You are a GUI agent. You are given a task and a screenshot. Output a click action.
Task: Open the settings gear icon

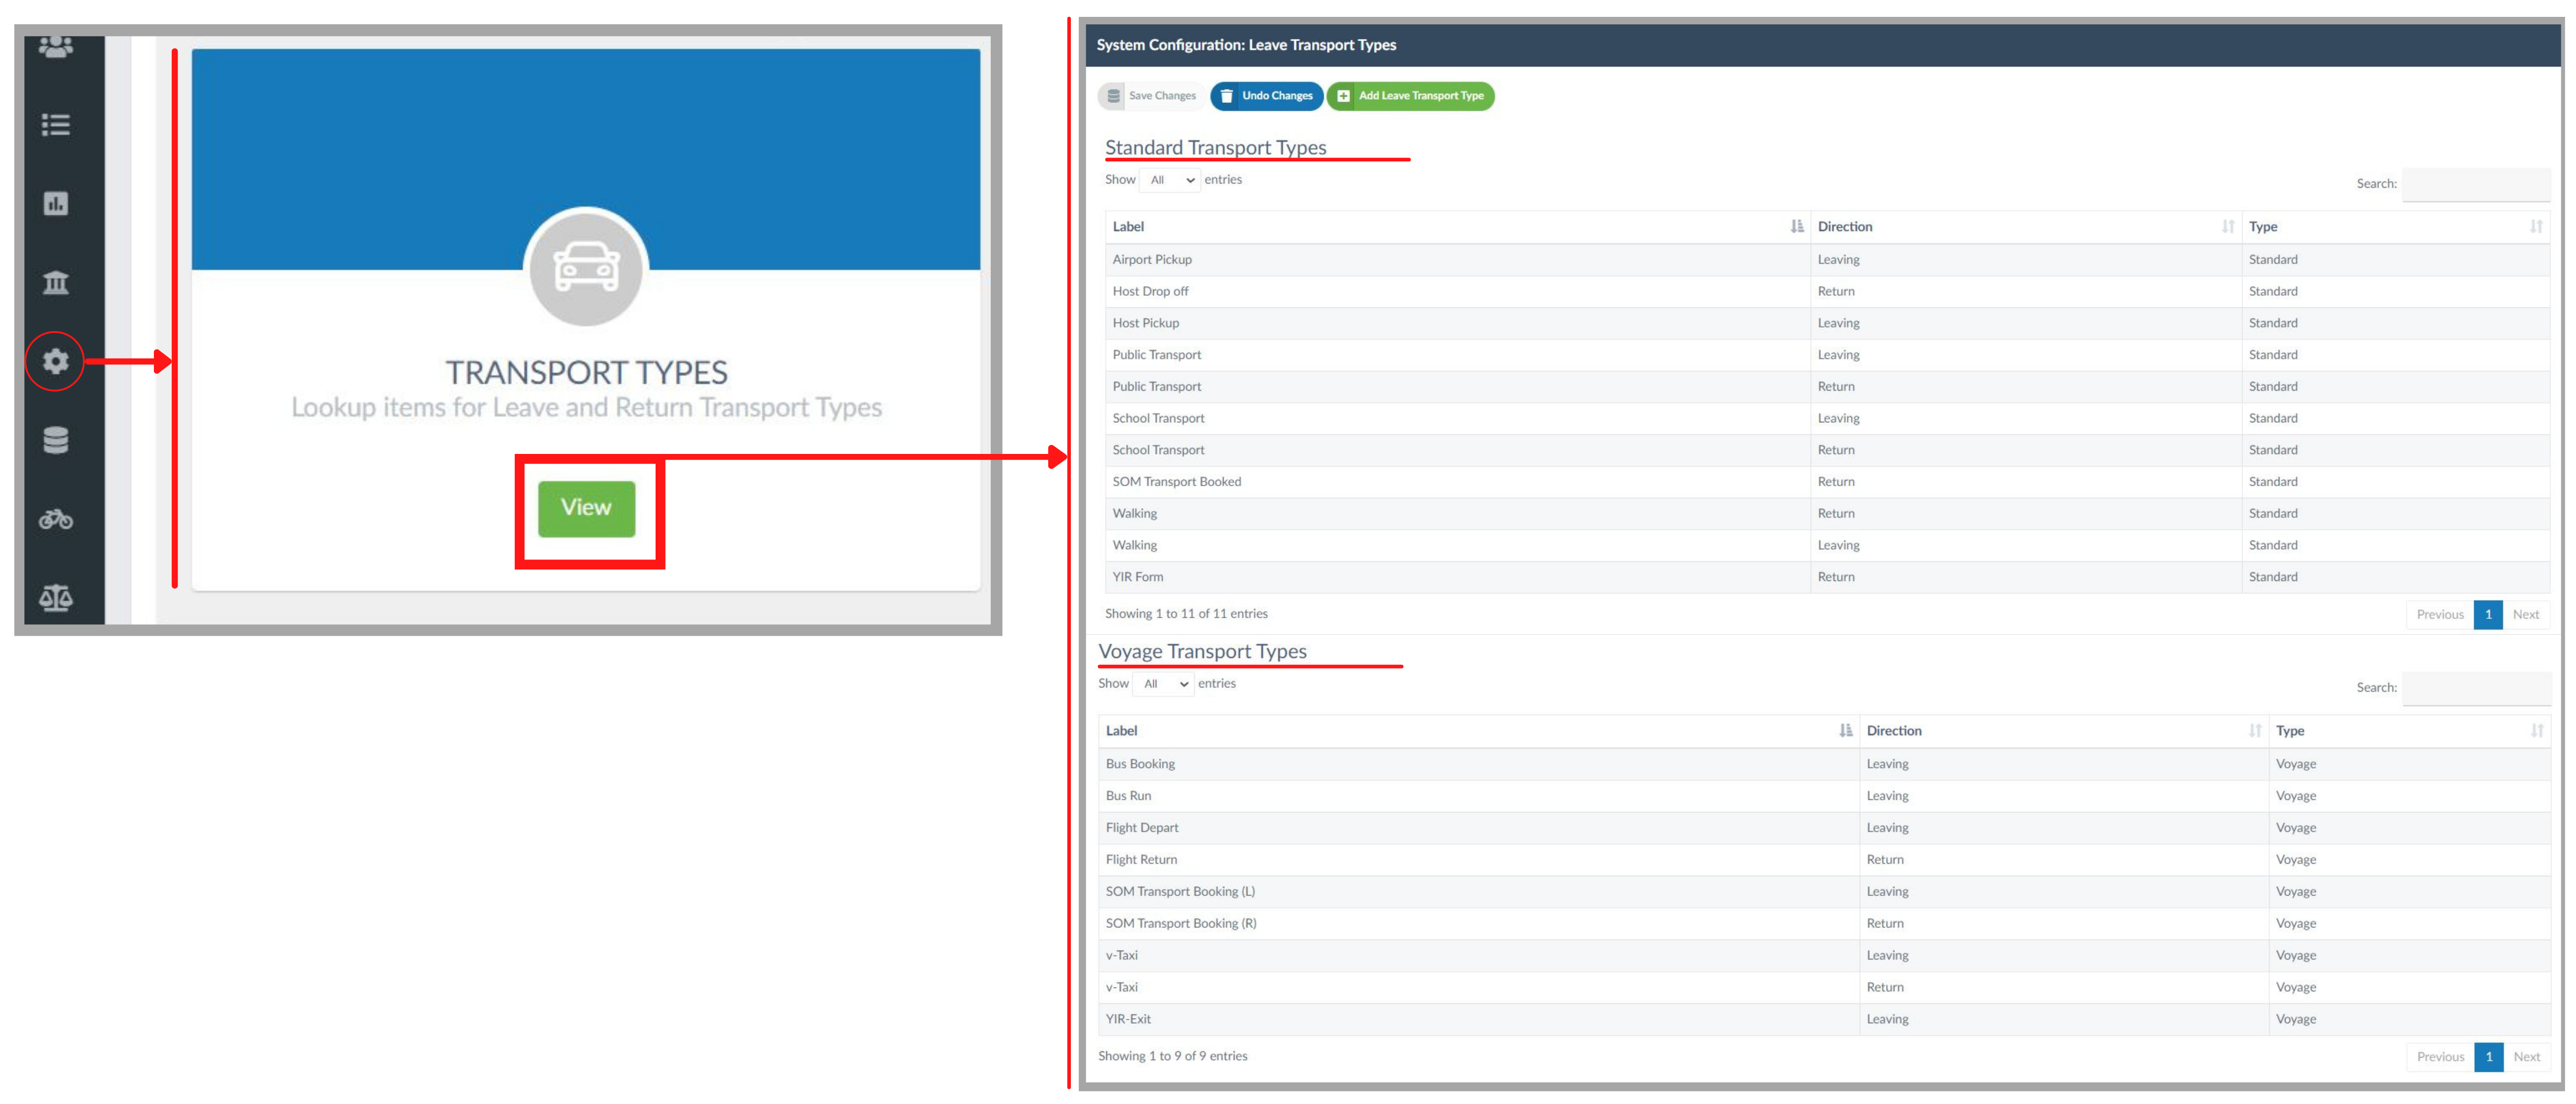tap(56, 361)
